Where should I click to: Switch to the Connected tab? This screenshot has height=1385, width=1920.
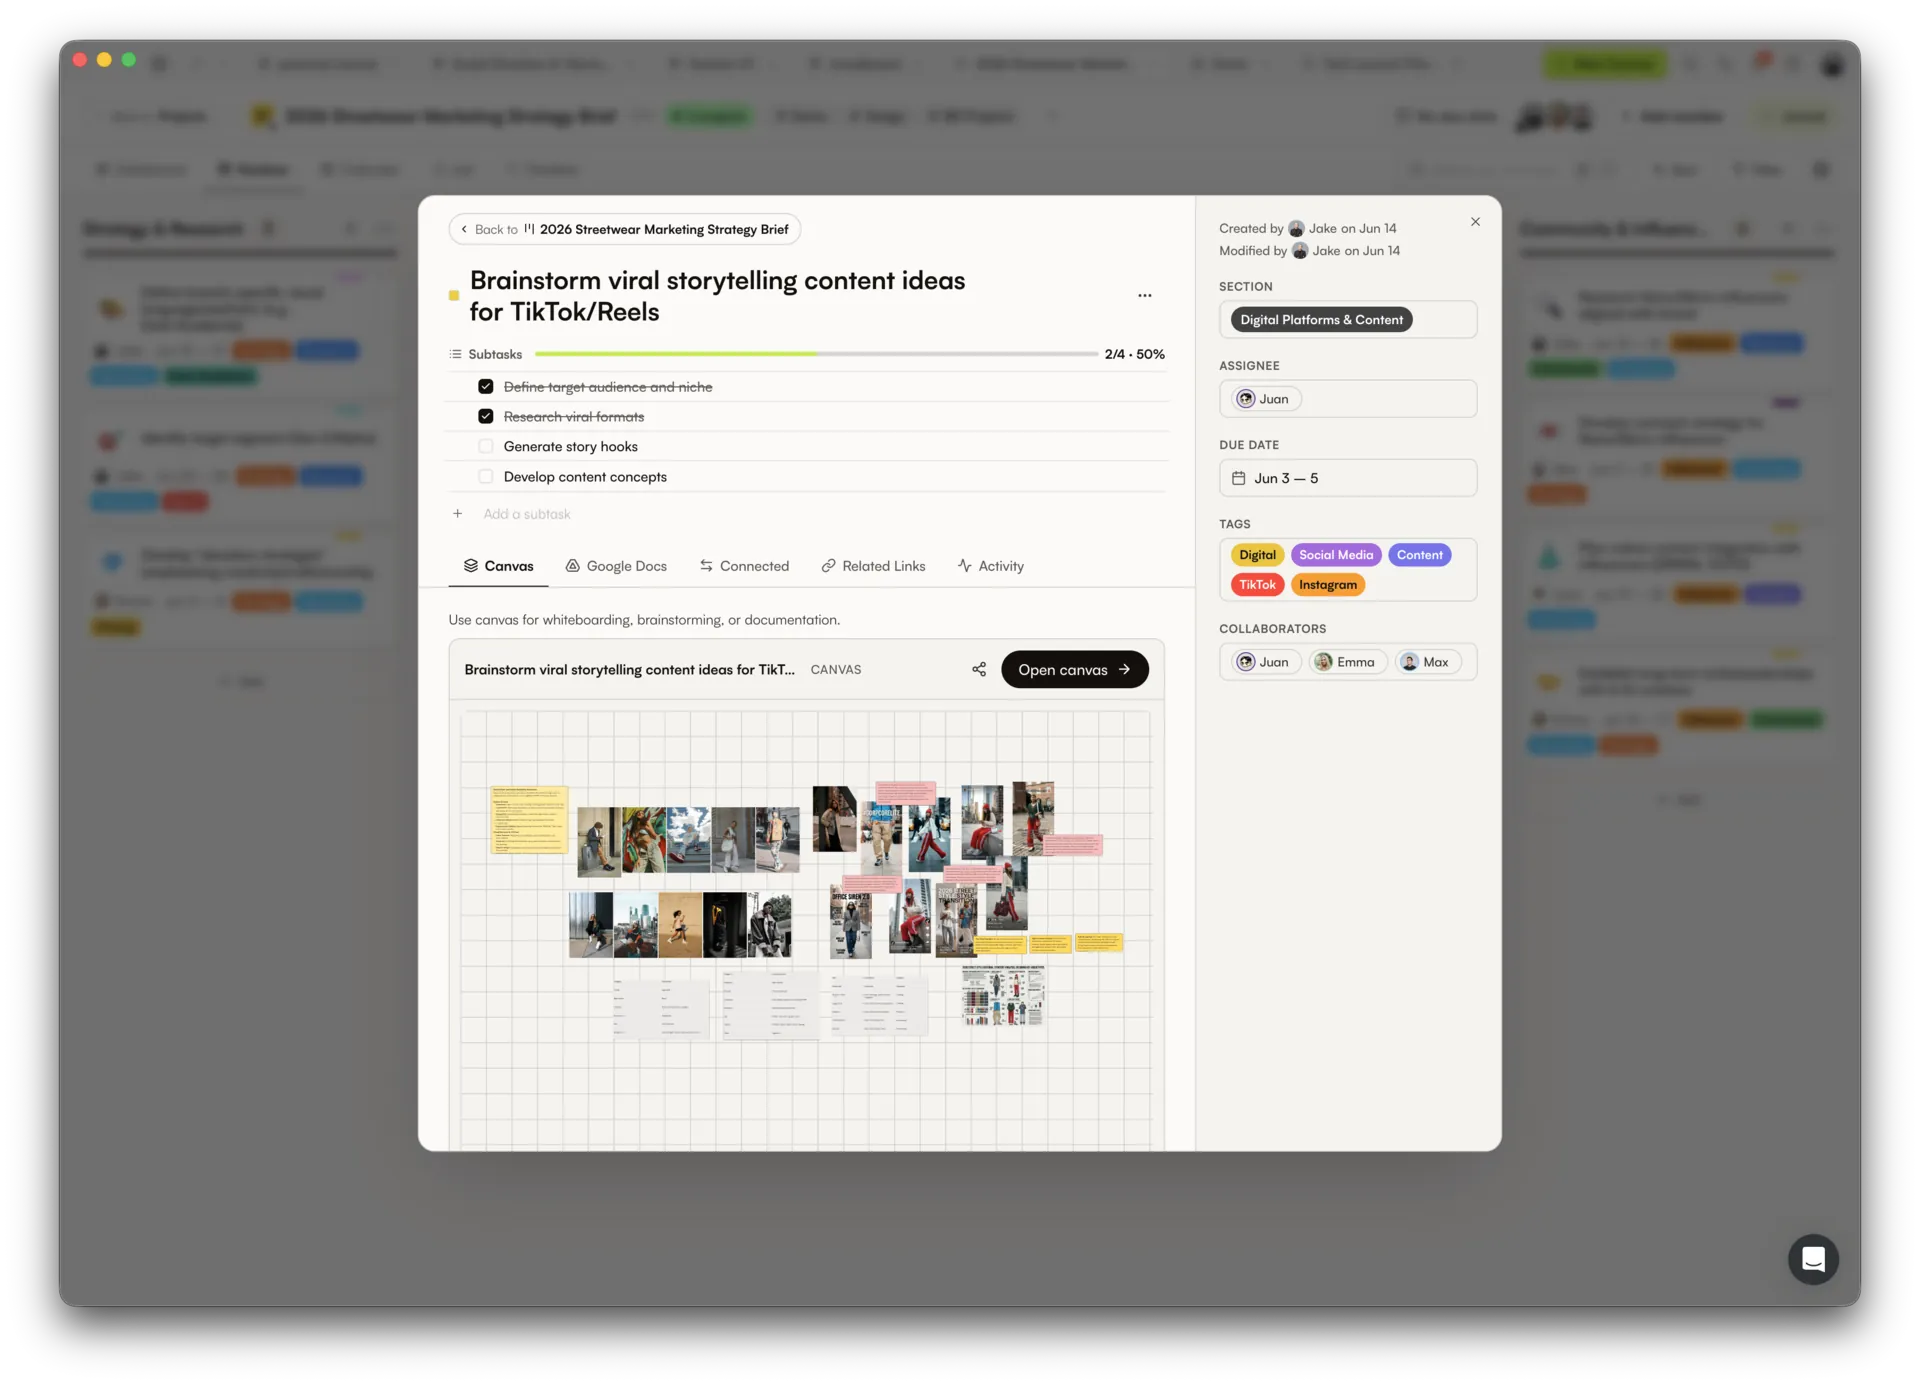(744, 566)
